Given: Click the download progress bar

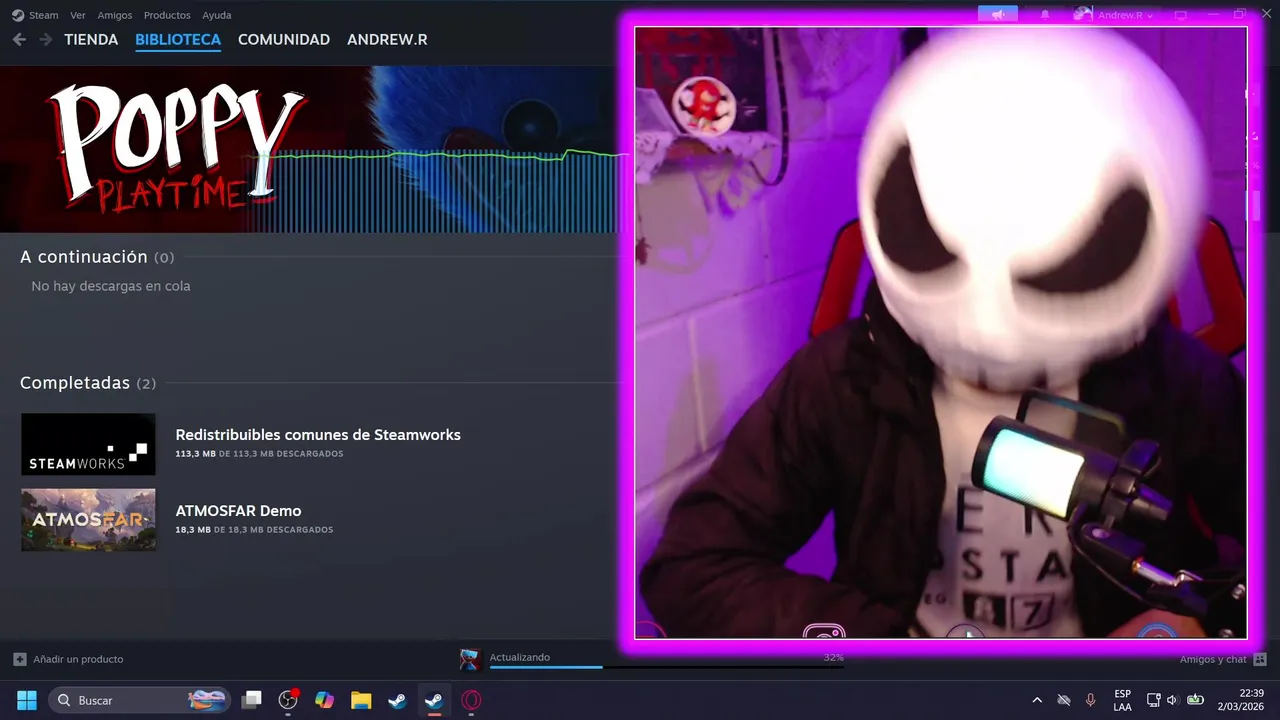Looking at the screenshot, I should 666,667.
